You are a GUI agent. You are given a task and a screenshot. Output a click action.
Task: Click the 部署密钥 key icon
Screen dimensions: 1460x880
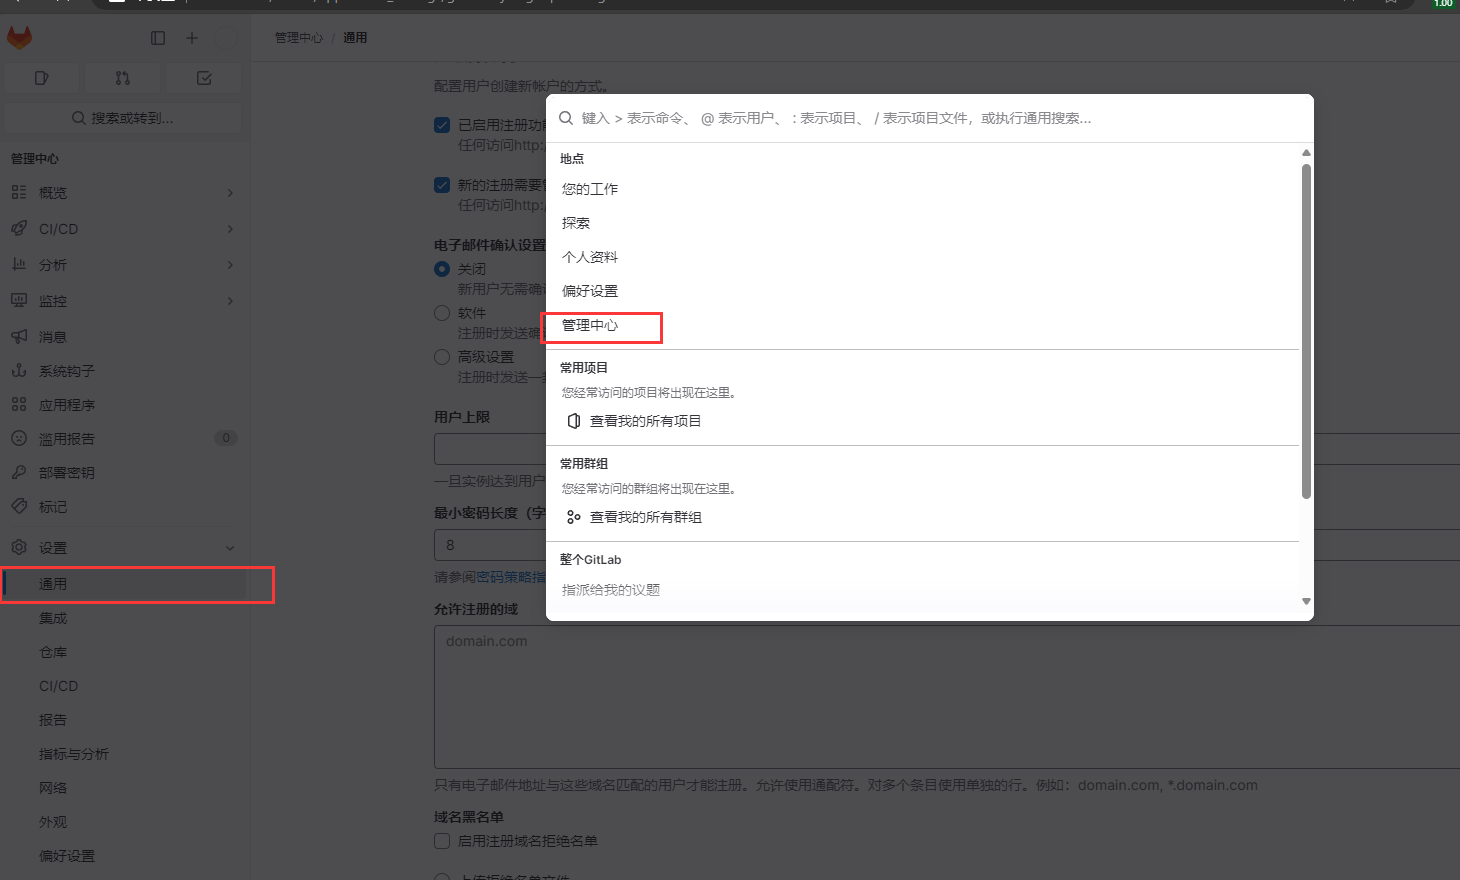click(19, 472)
